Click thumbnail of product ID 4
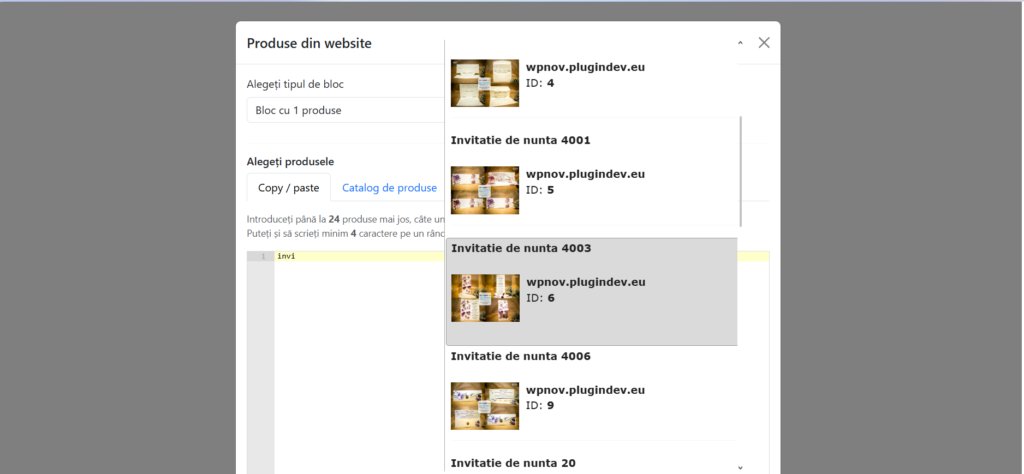Image resolution: width=1024 pixels, height=474 pixels. pyautogui.click(x=485, y=83)
